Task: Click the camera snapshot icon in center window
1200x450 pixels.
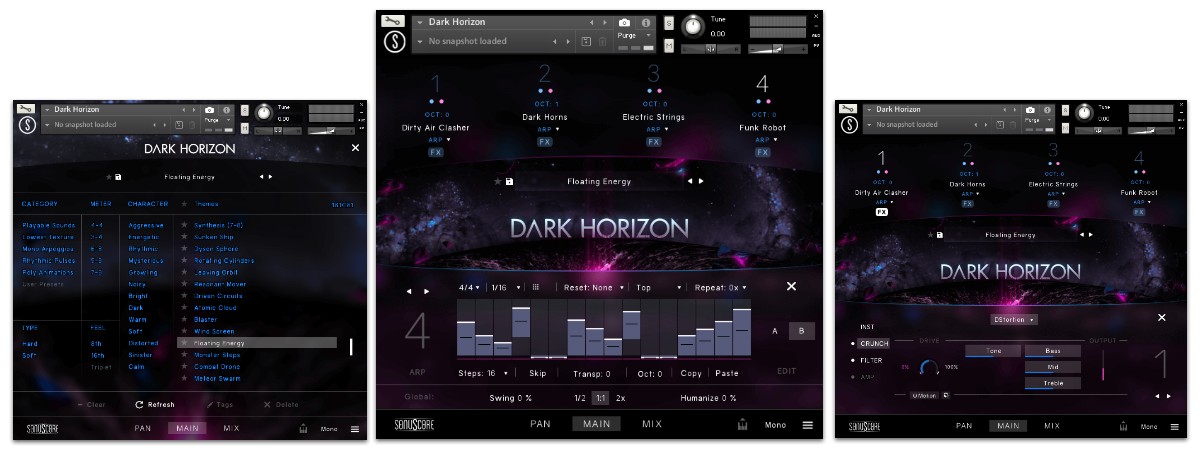Action: [x=624, y=22]
